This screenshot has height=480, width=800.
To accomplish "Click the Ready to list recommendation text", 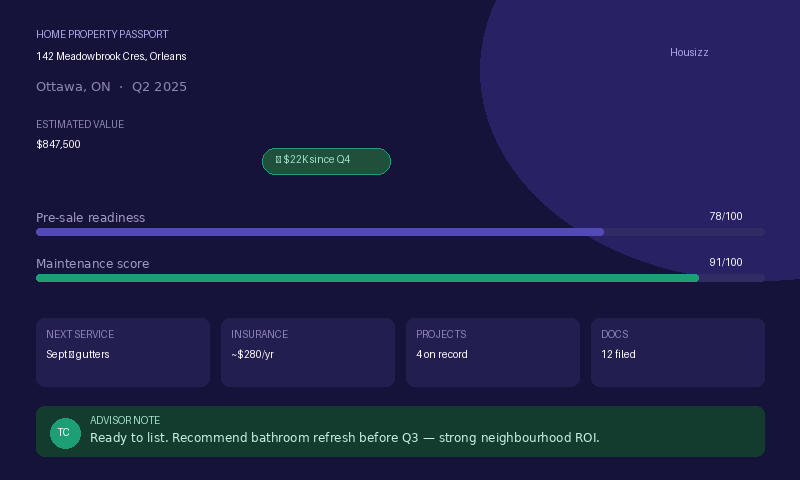I will click(x=345, y=438).
